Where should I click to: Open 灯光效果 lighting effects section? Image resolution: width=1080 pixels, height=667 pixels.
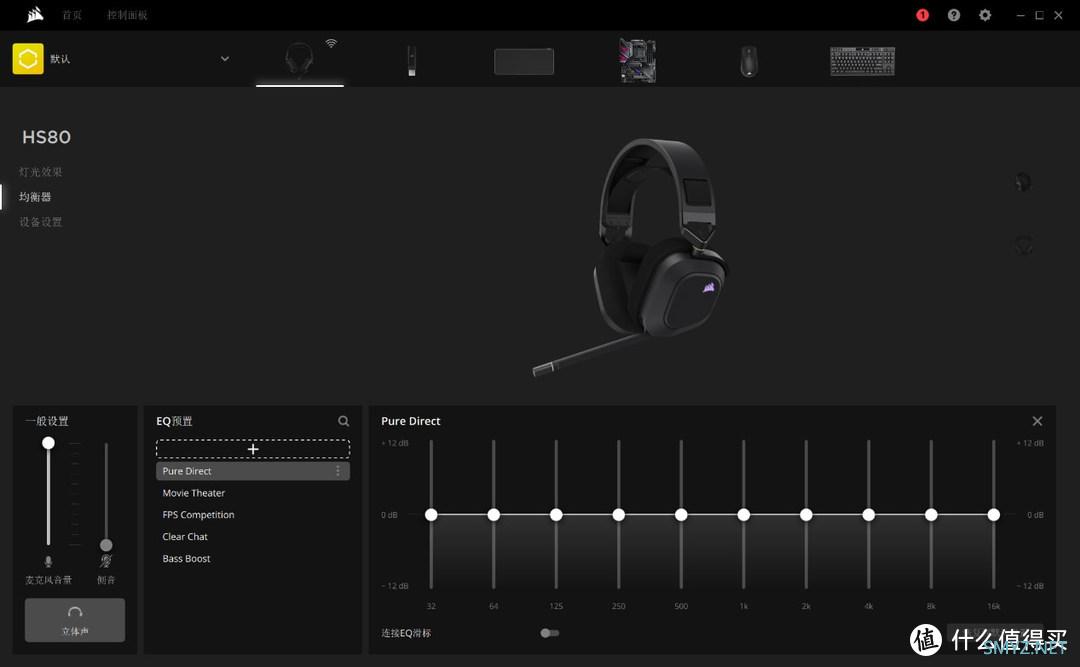(x=41, y=172)
